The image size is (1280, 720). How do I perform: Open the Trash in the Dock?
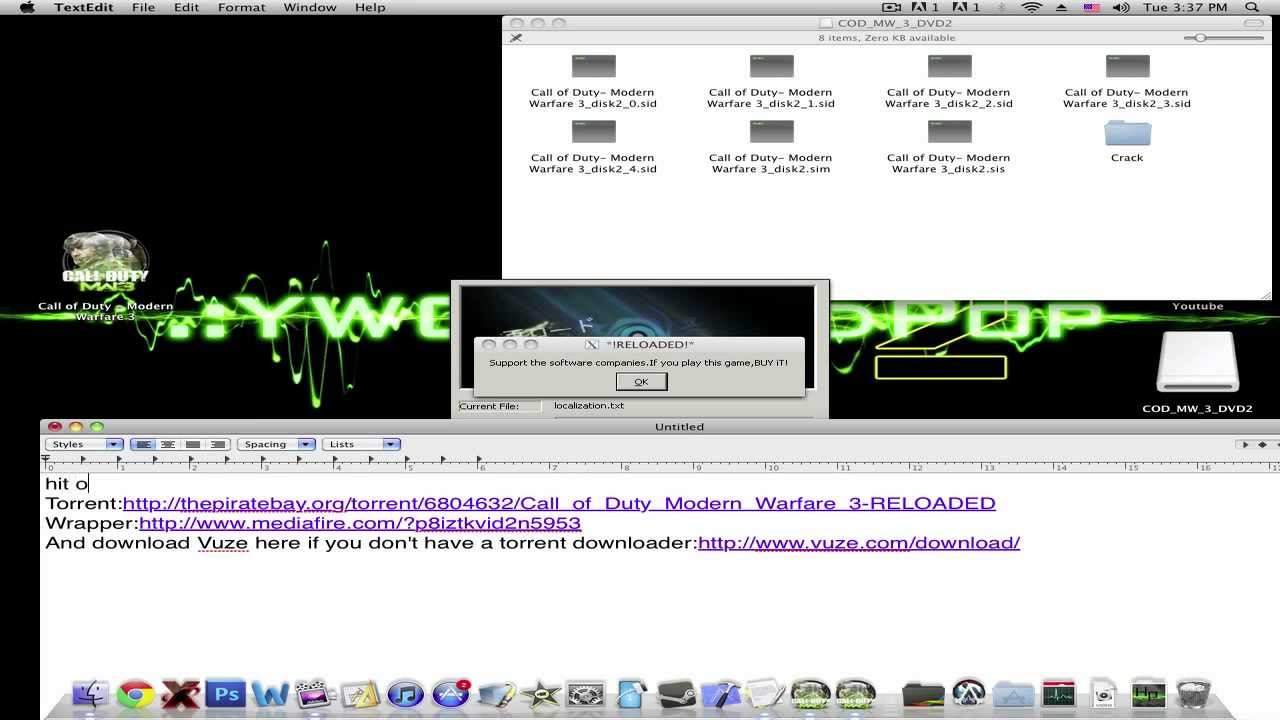(x=1193, y=694)
